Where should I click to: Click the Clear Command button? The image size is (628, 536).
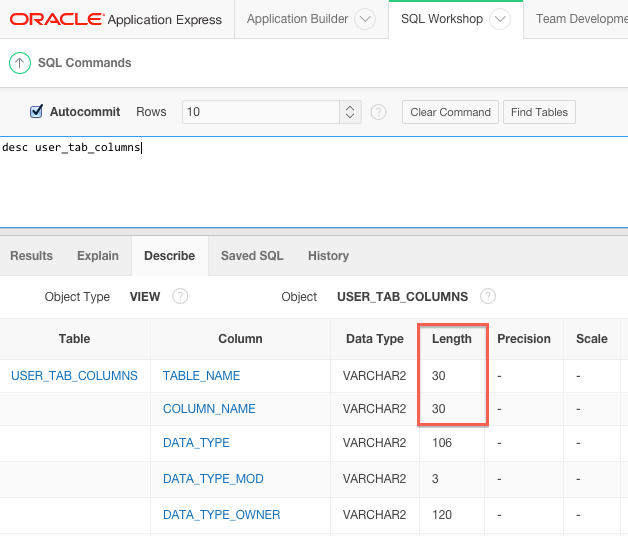coord(450,112)
